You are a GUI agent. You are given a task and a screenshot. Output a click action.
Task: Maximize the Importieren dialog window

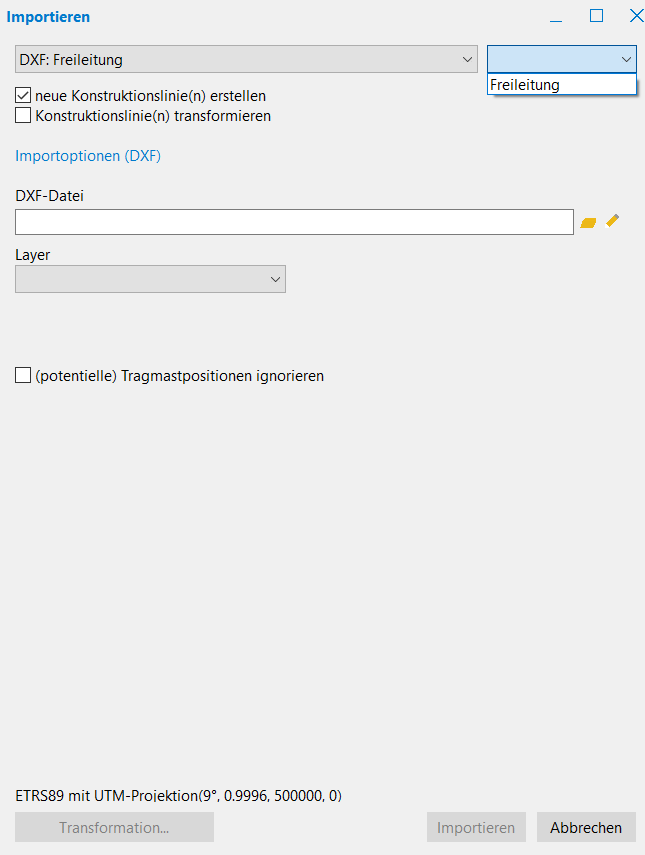click(x=596, y=16)
